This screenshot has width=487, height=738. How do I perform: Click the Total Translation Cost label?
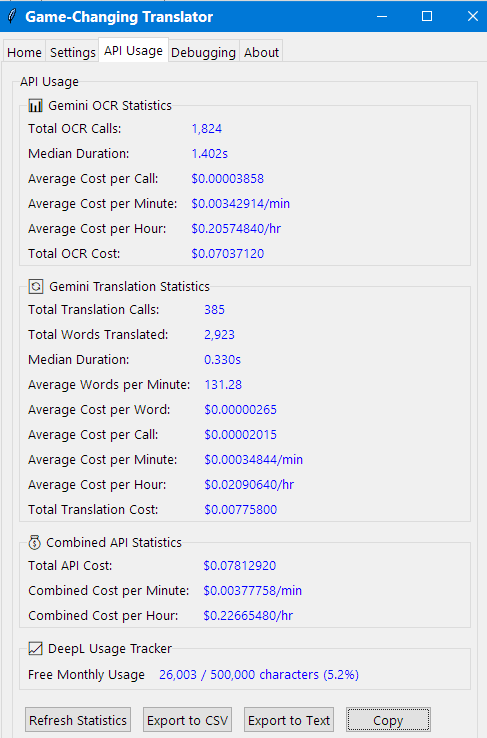(x=93, y=509)
